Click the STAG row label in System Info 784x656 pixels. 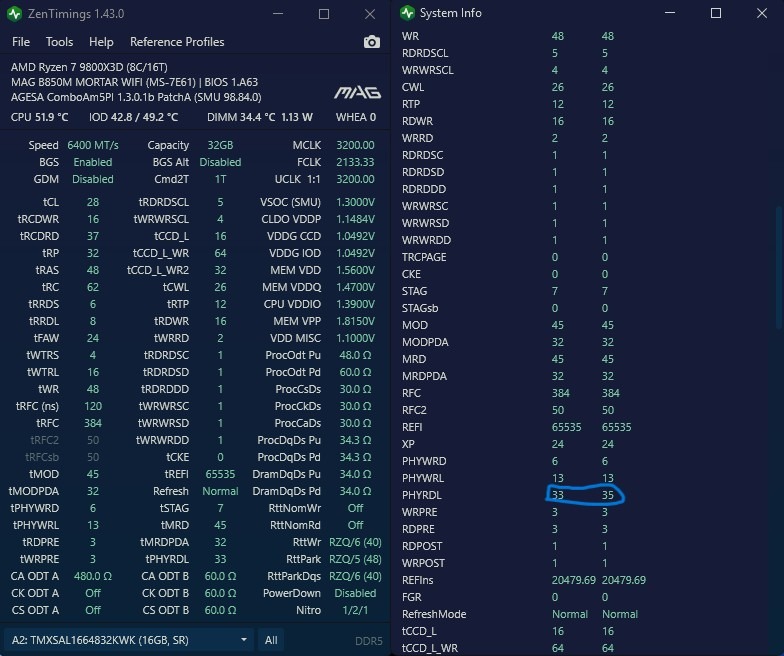tap(414, 291)
